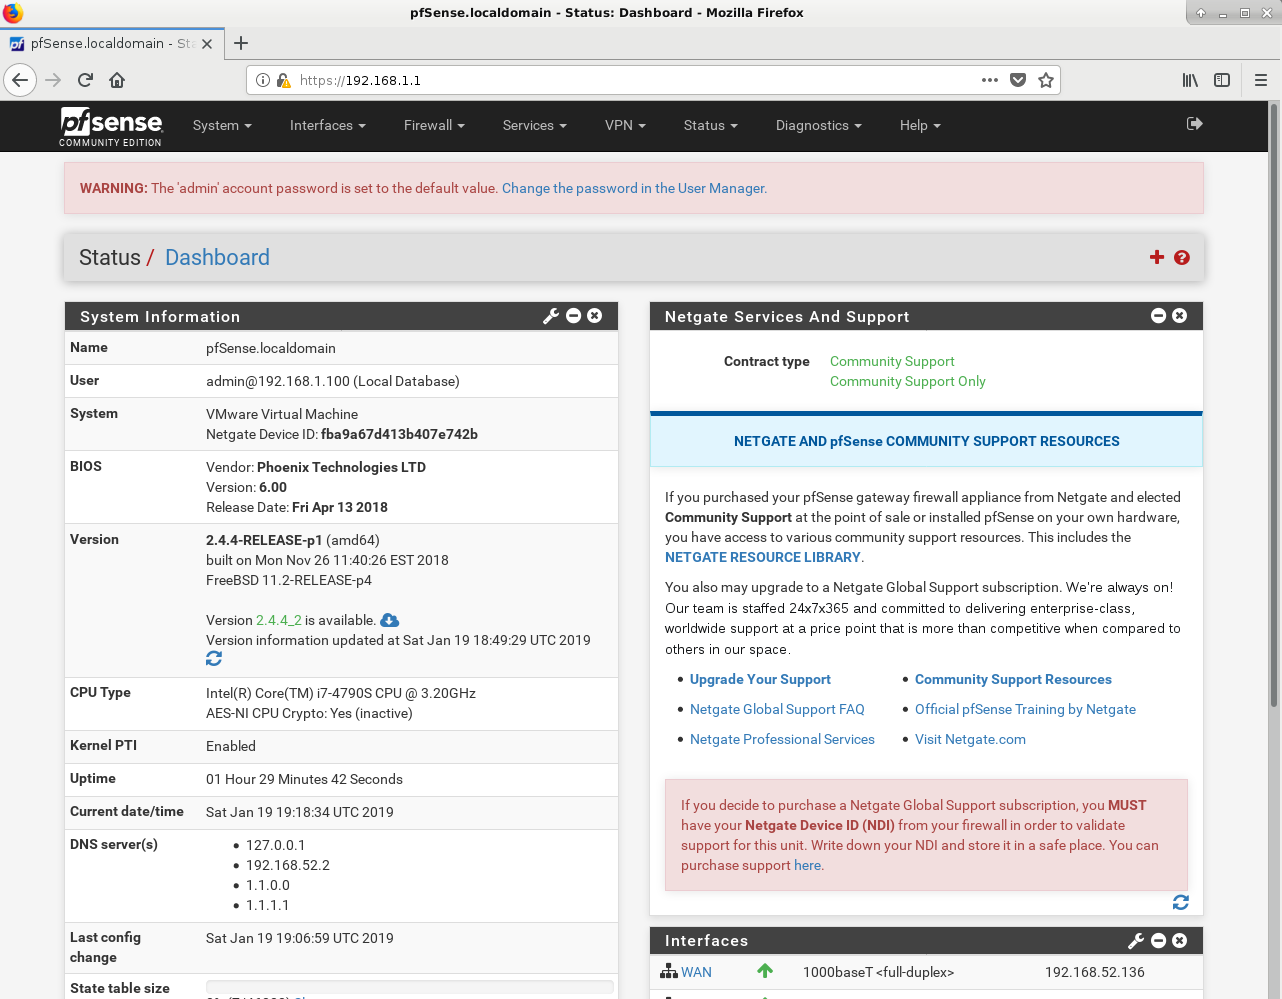Collapse the Interfaces widget
Viewport: 1282px width, 999px height.
tap(1158, 941)
